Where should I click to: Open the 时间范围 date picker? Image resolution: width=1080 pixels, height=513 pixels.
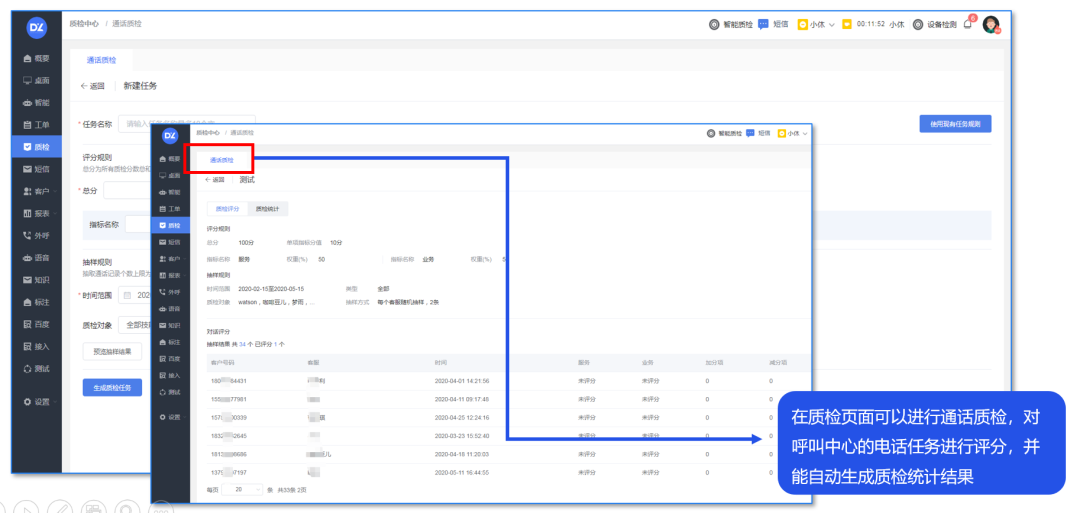point(136,295)
